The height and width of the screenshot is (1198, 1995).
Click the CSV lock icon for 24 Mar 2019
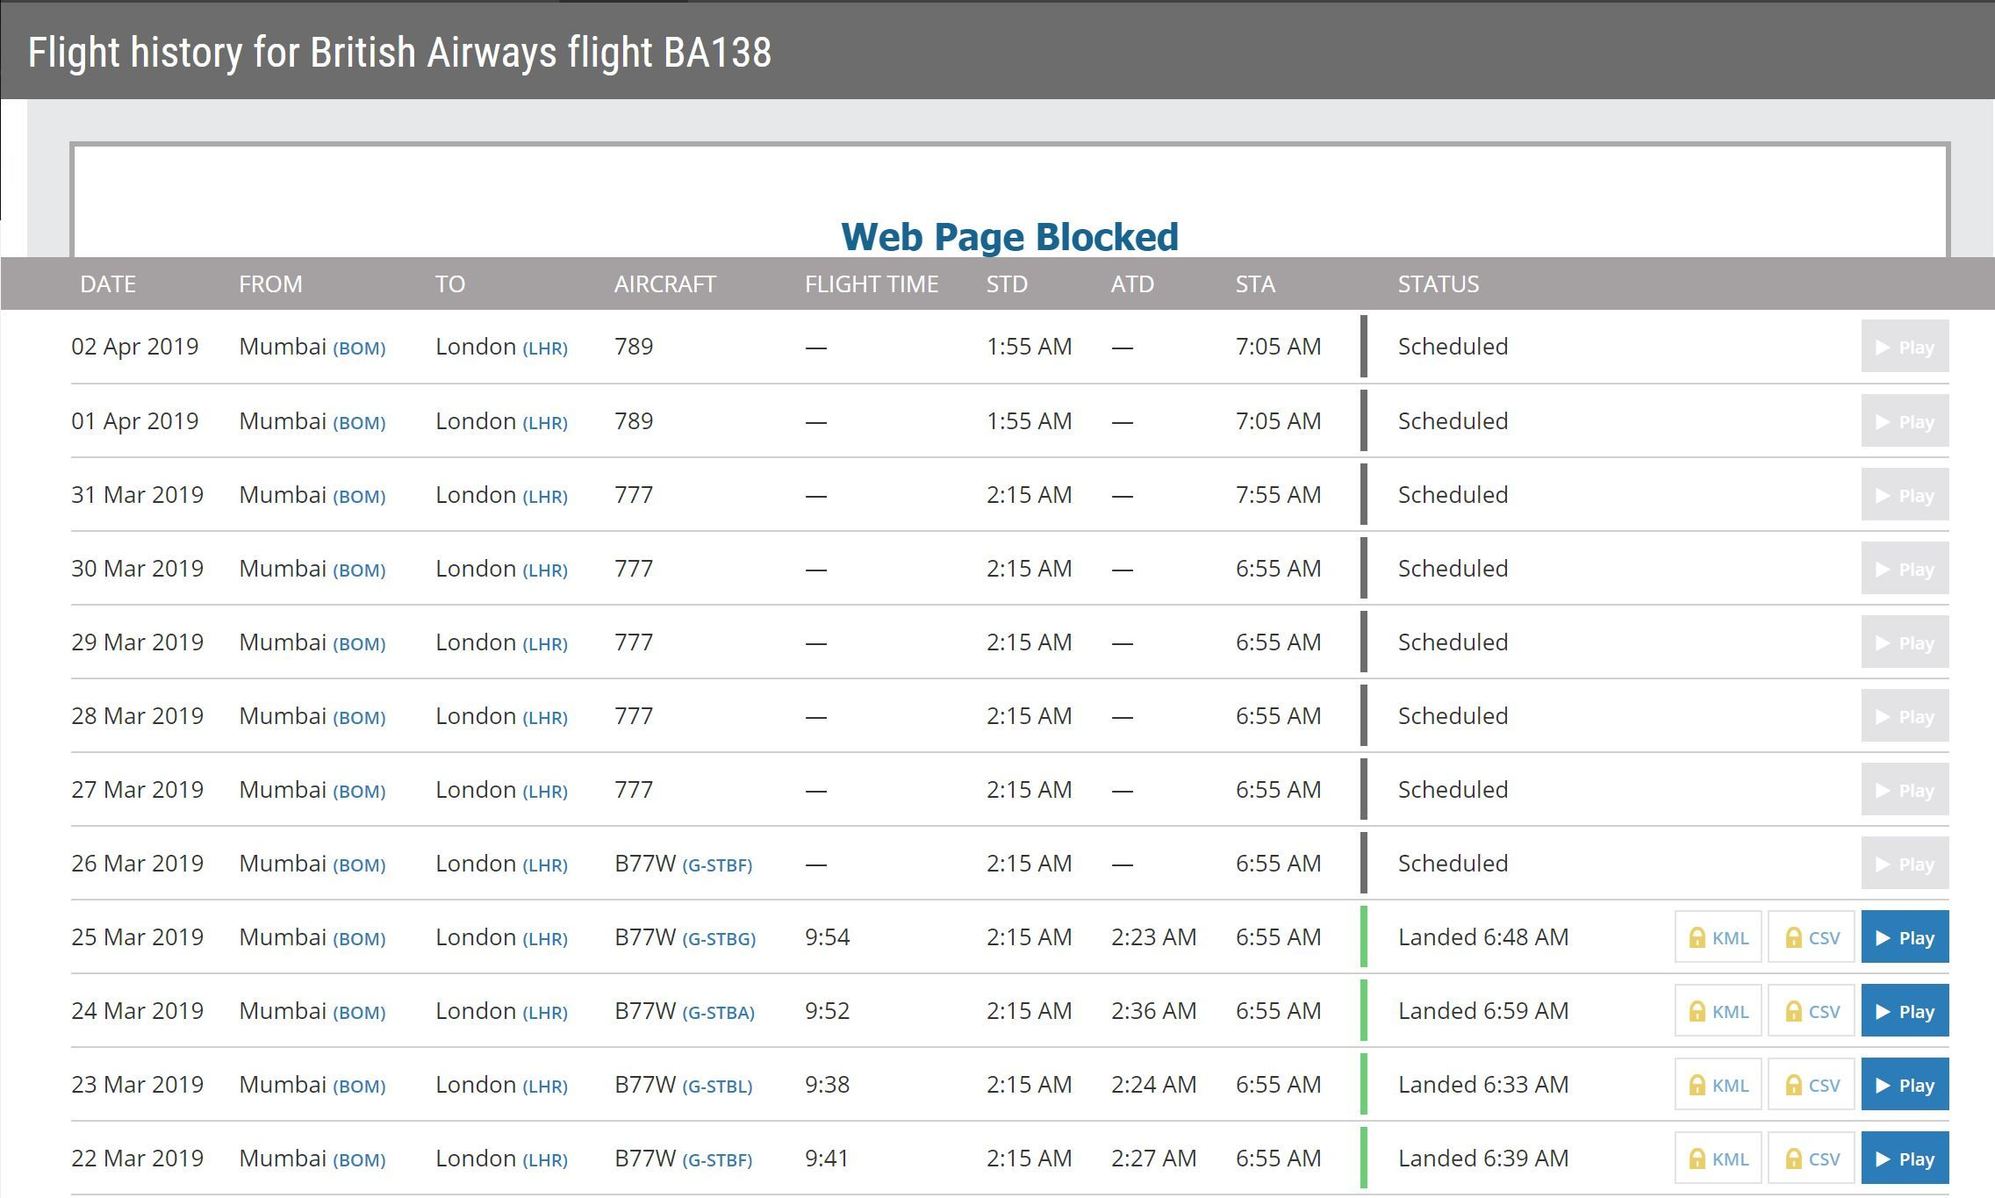(1791, 1010)
